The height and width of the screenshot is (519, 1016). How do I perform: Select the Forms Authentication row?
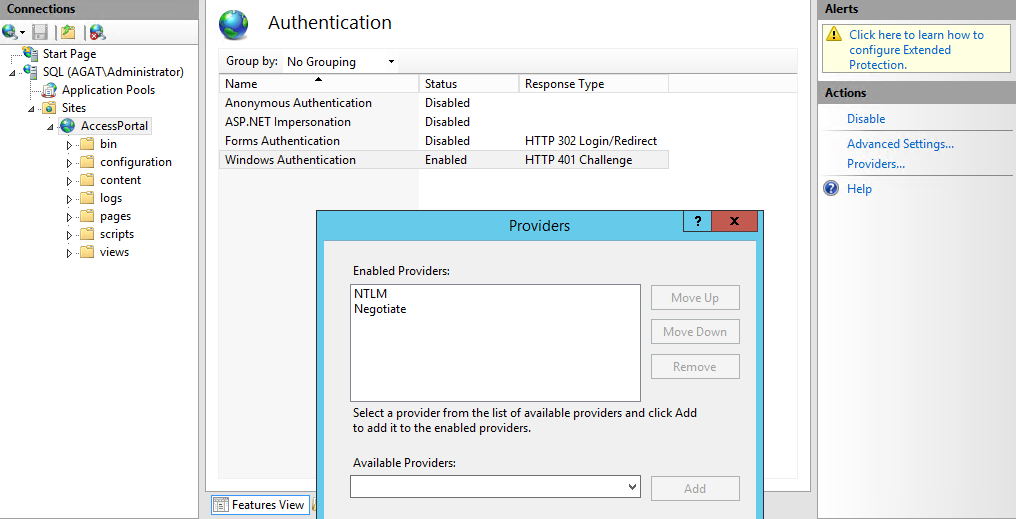pos(282,141)
